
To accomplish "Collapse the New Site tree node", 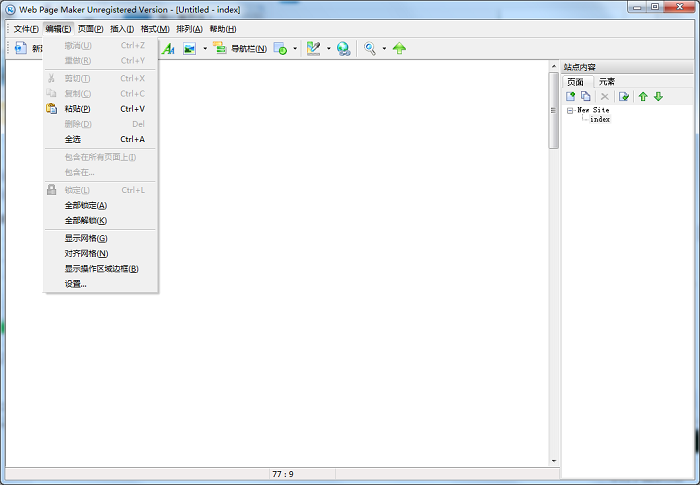I will pos(570,110).
